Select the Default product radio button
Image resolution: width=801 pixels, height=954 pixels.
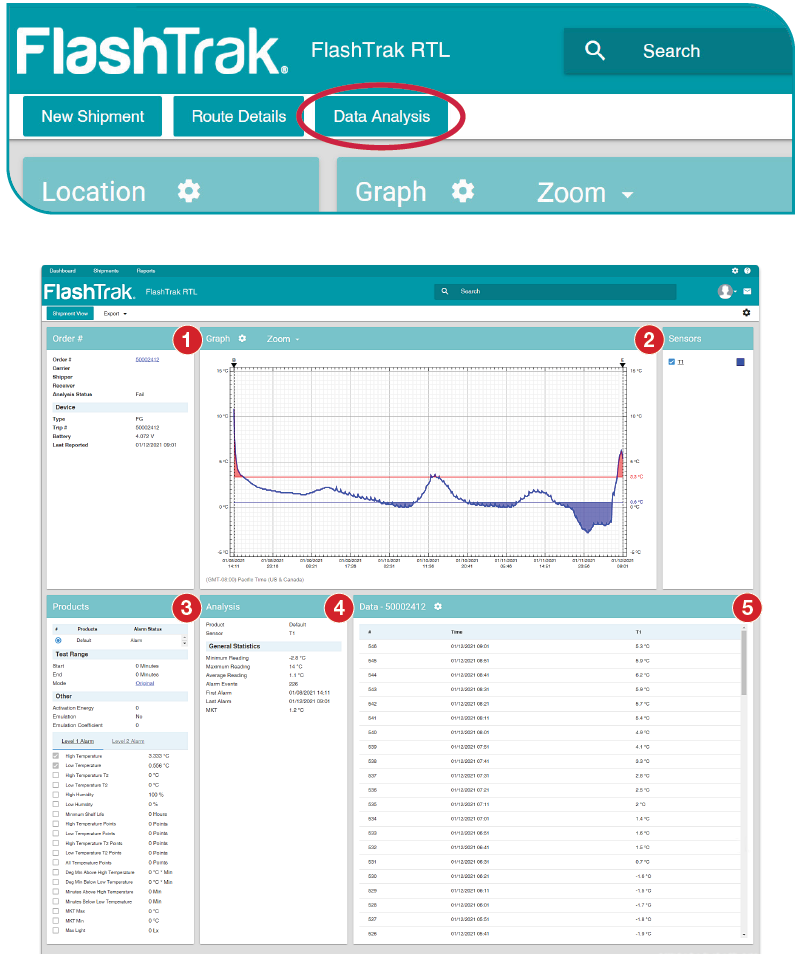pyautogui.click(x=58, y=640)
